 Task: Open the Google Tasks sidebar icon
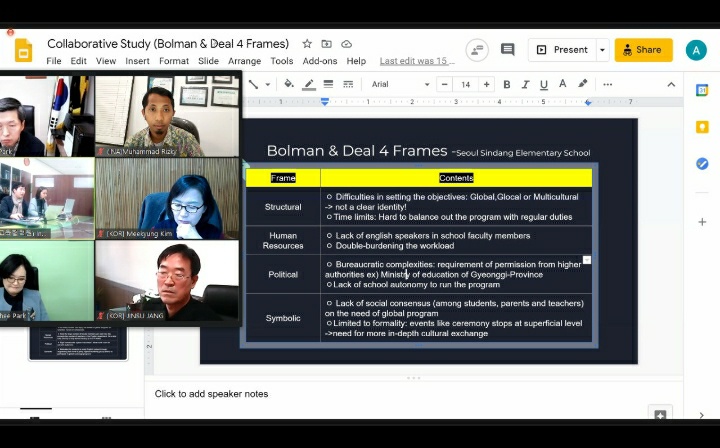pyautogui.click(x=702, y=163)
